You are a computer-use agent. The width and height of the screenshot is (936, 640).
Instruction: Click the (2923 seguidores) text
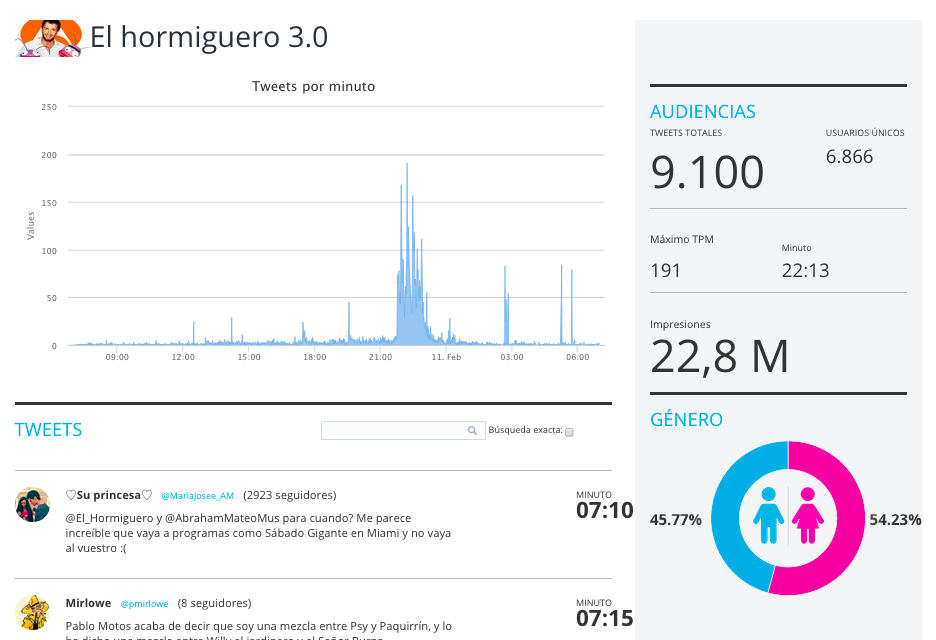(290, 495)
